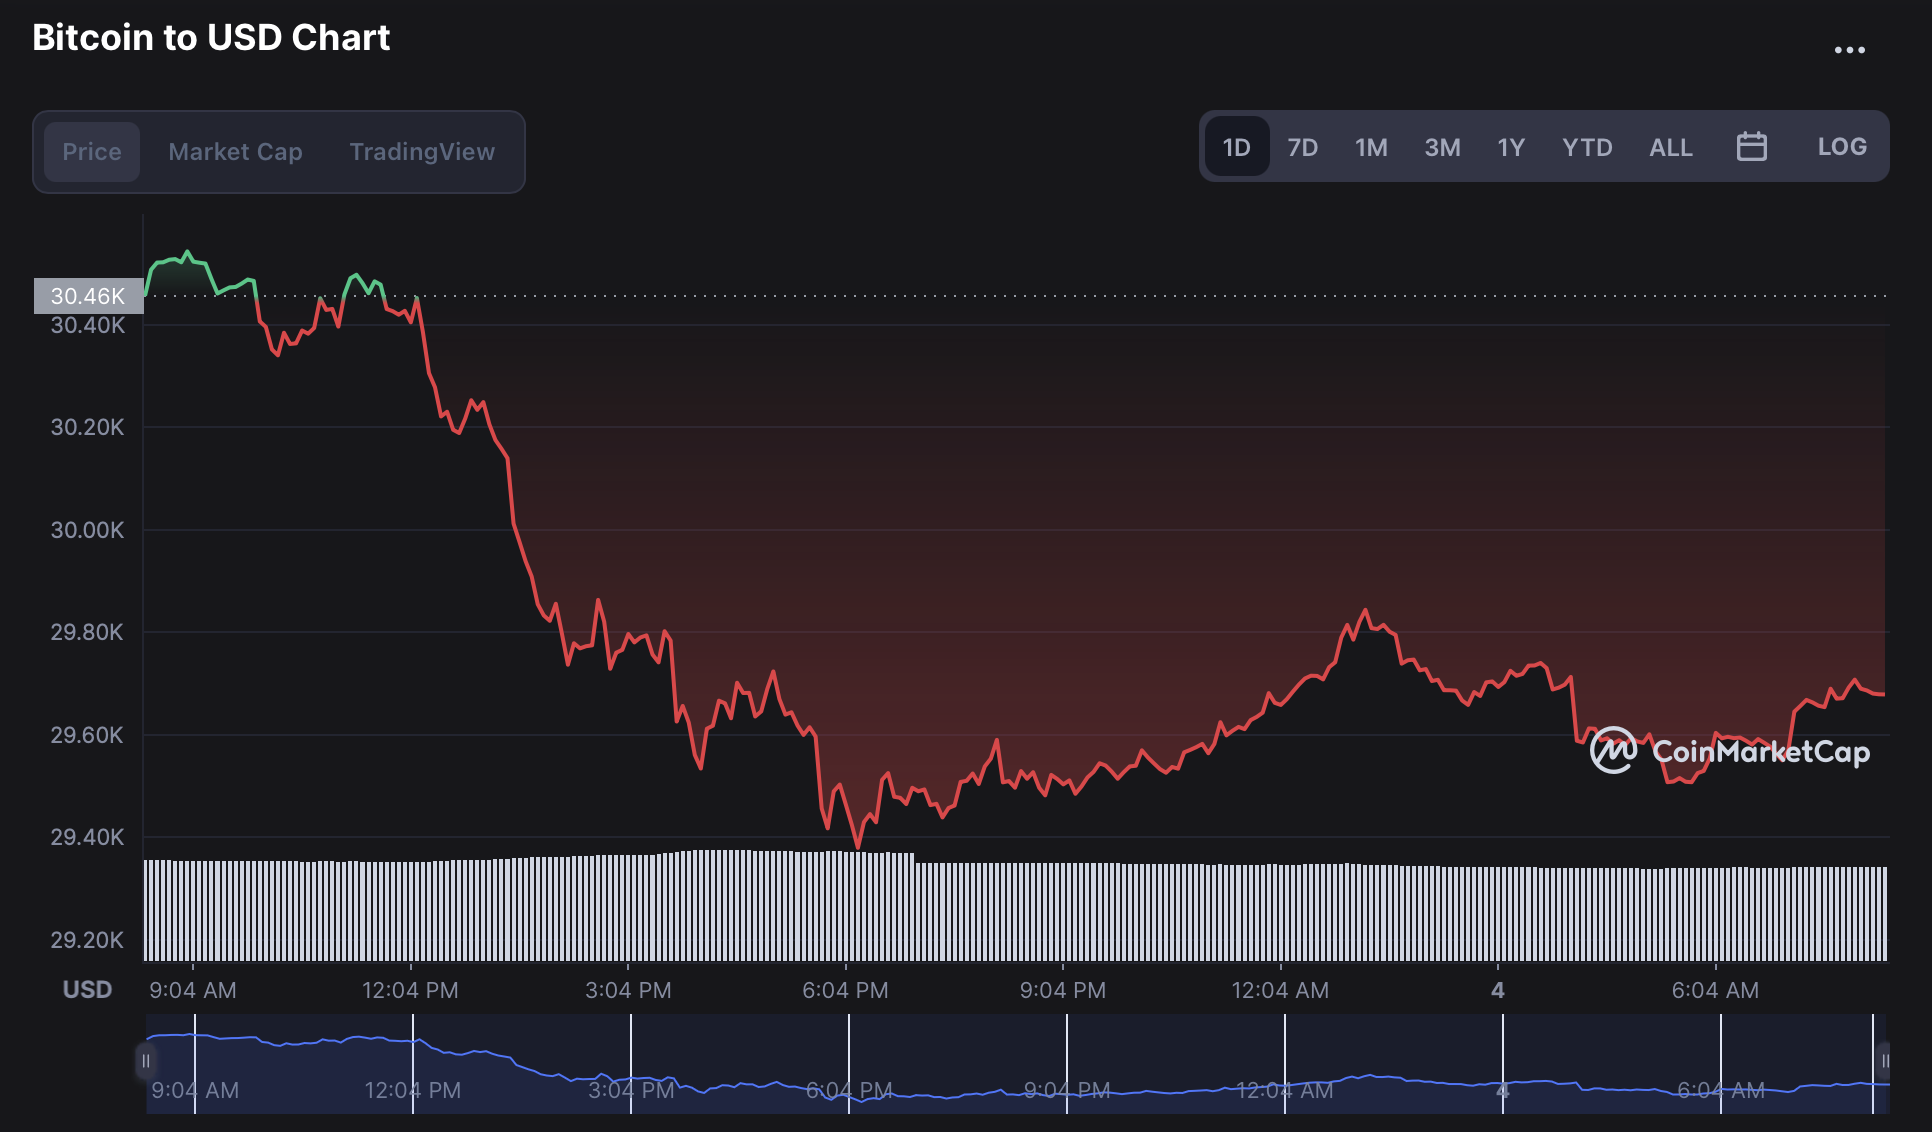Click the left range navigator handle
Image resolution: width=1932 pixels, height=1132 pixels.
tap(145, 1061)
